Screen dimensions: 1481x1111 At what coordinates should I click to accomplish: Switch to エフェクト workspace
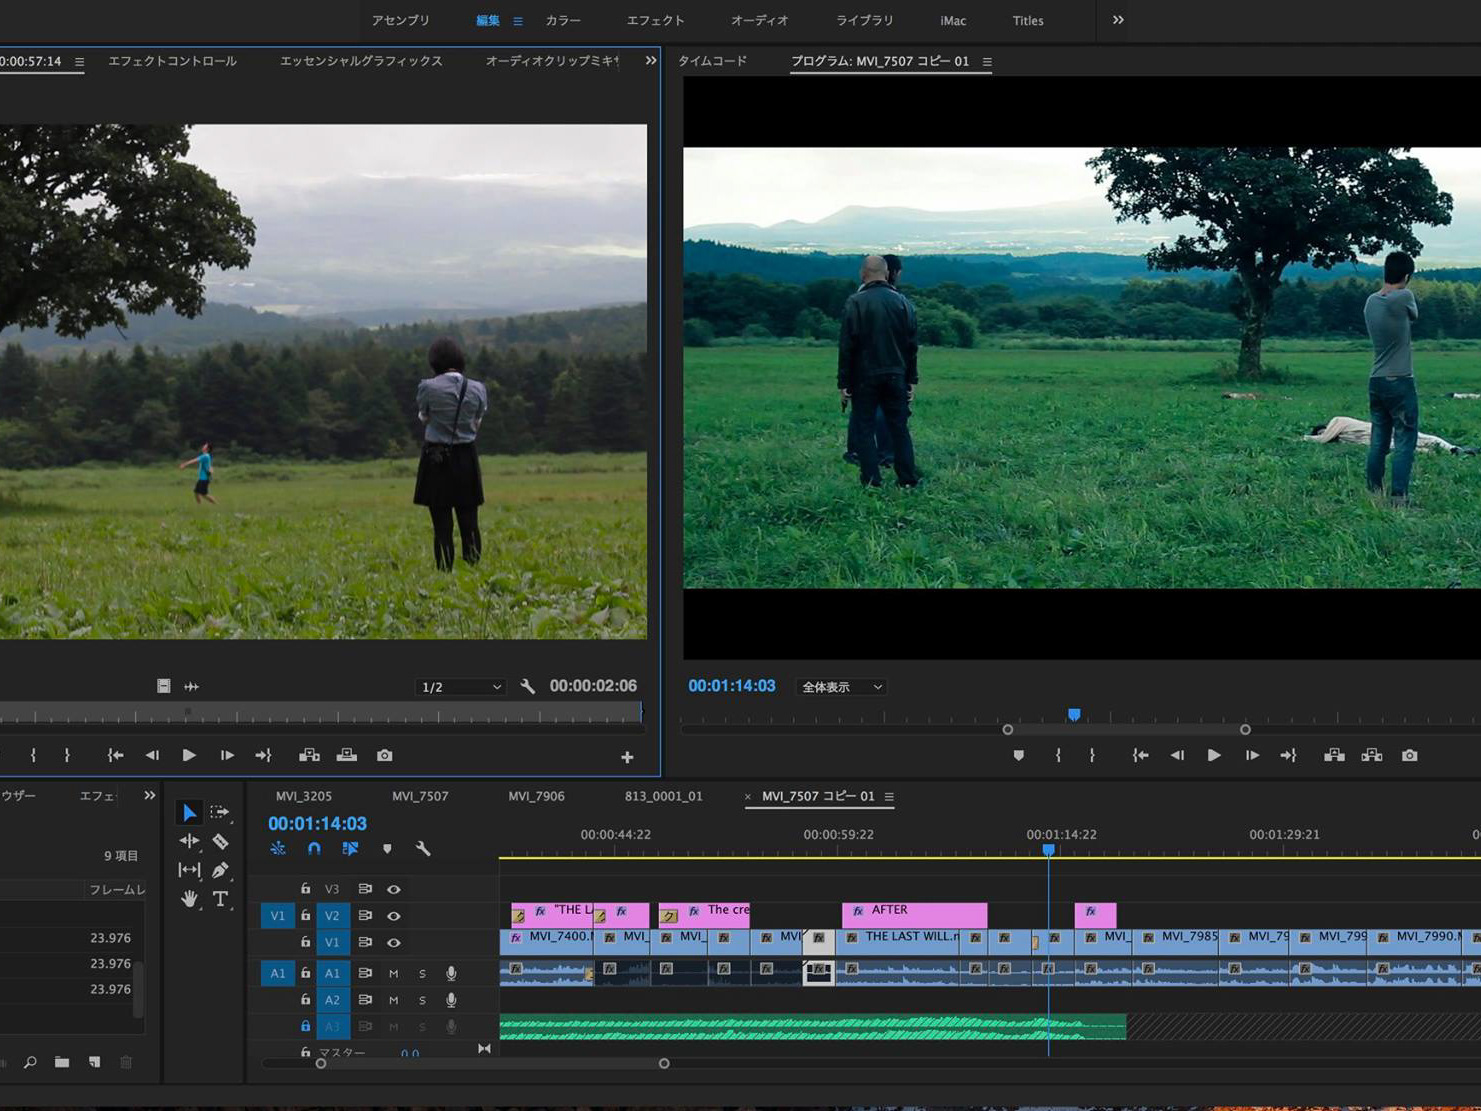pos(655,20)
